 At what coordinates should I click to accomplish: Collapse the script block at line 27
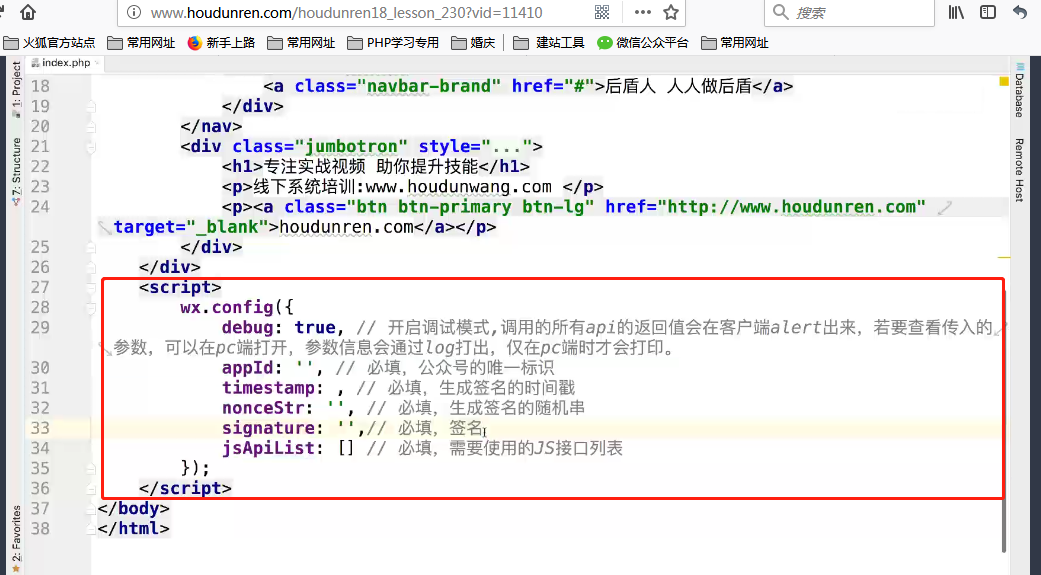[91, 288]
